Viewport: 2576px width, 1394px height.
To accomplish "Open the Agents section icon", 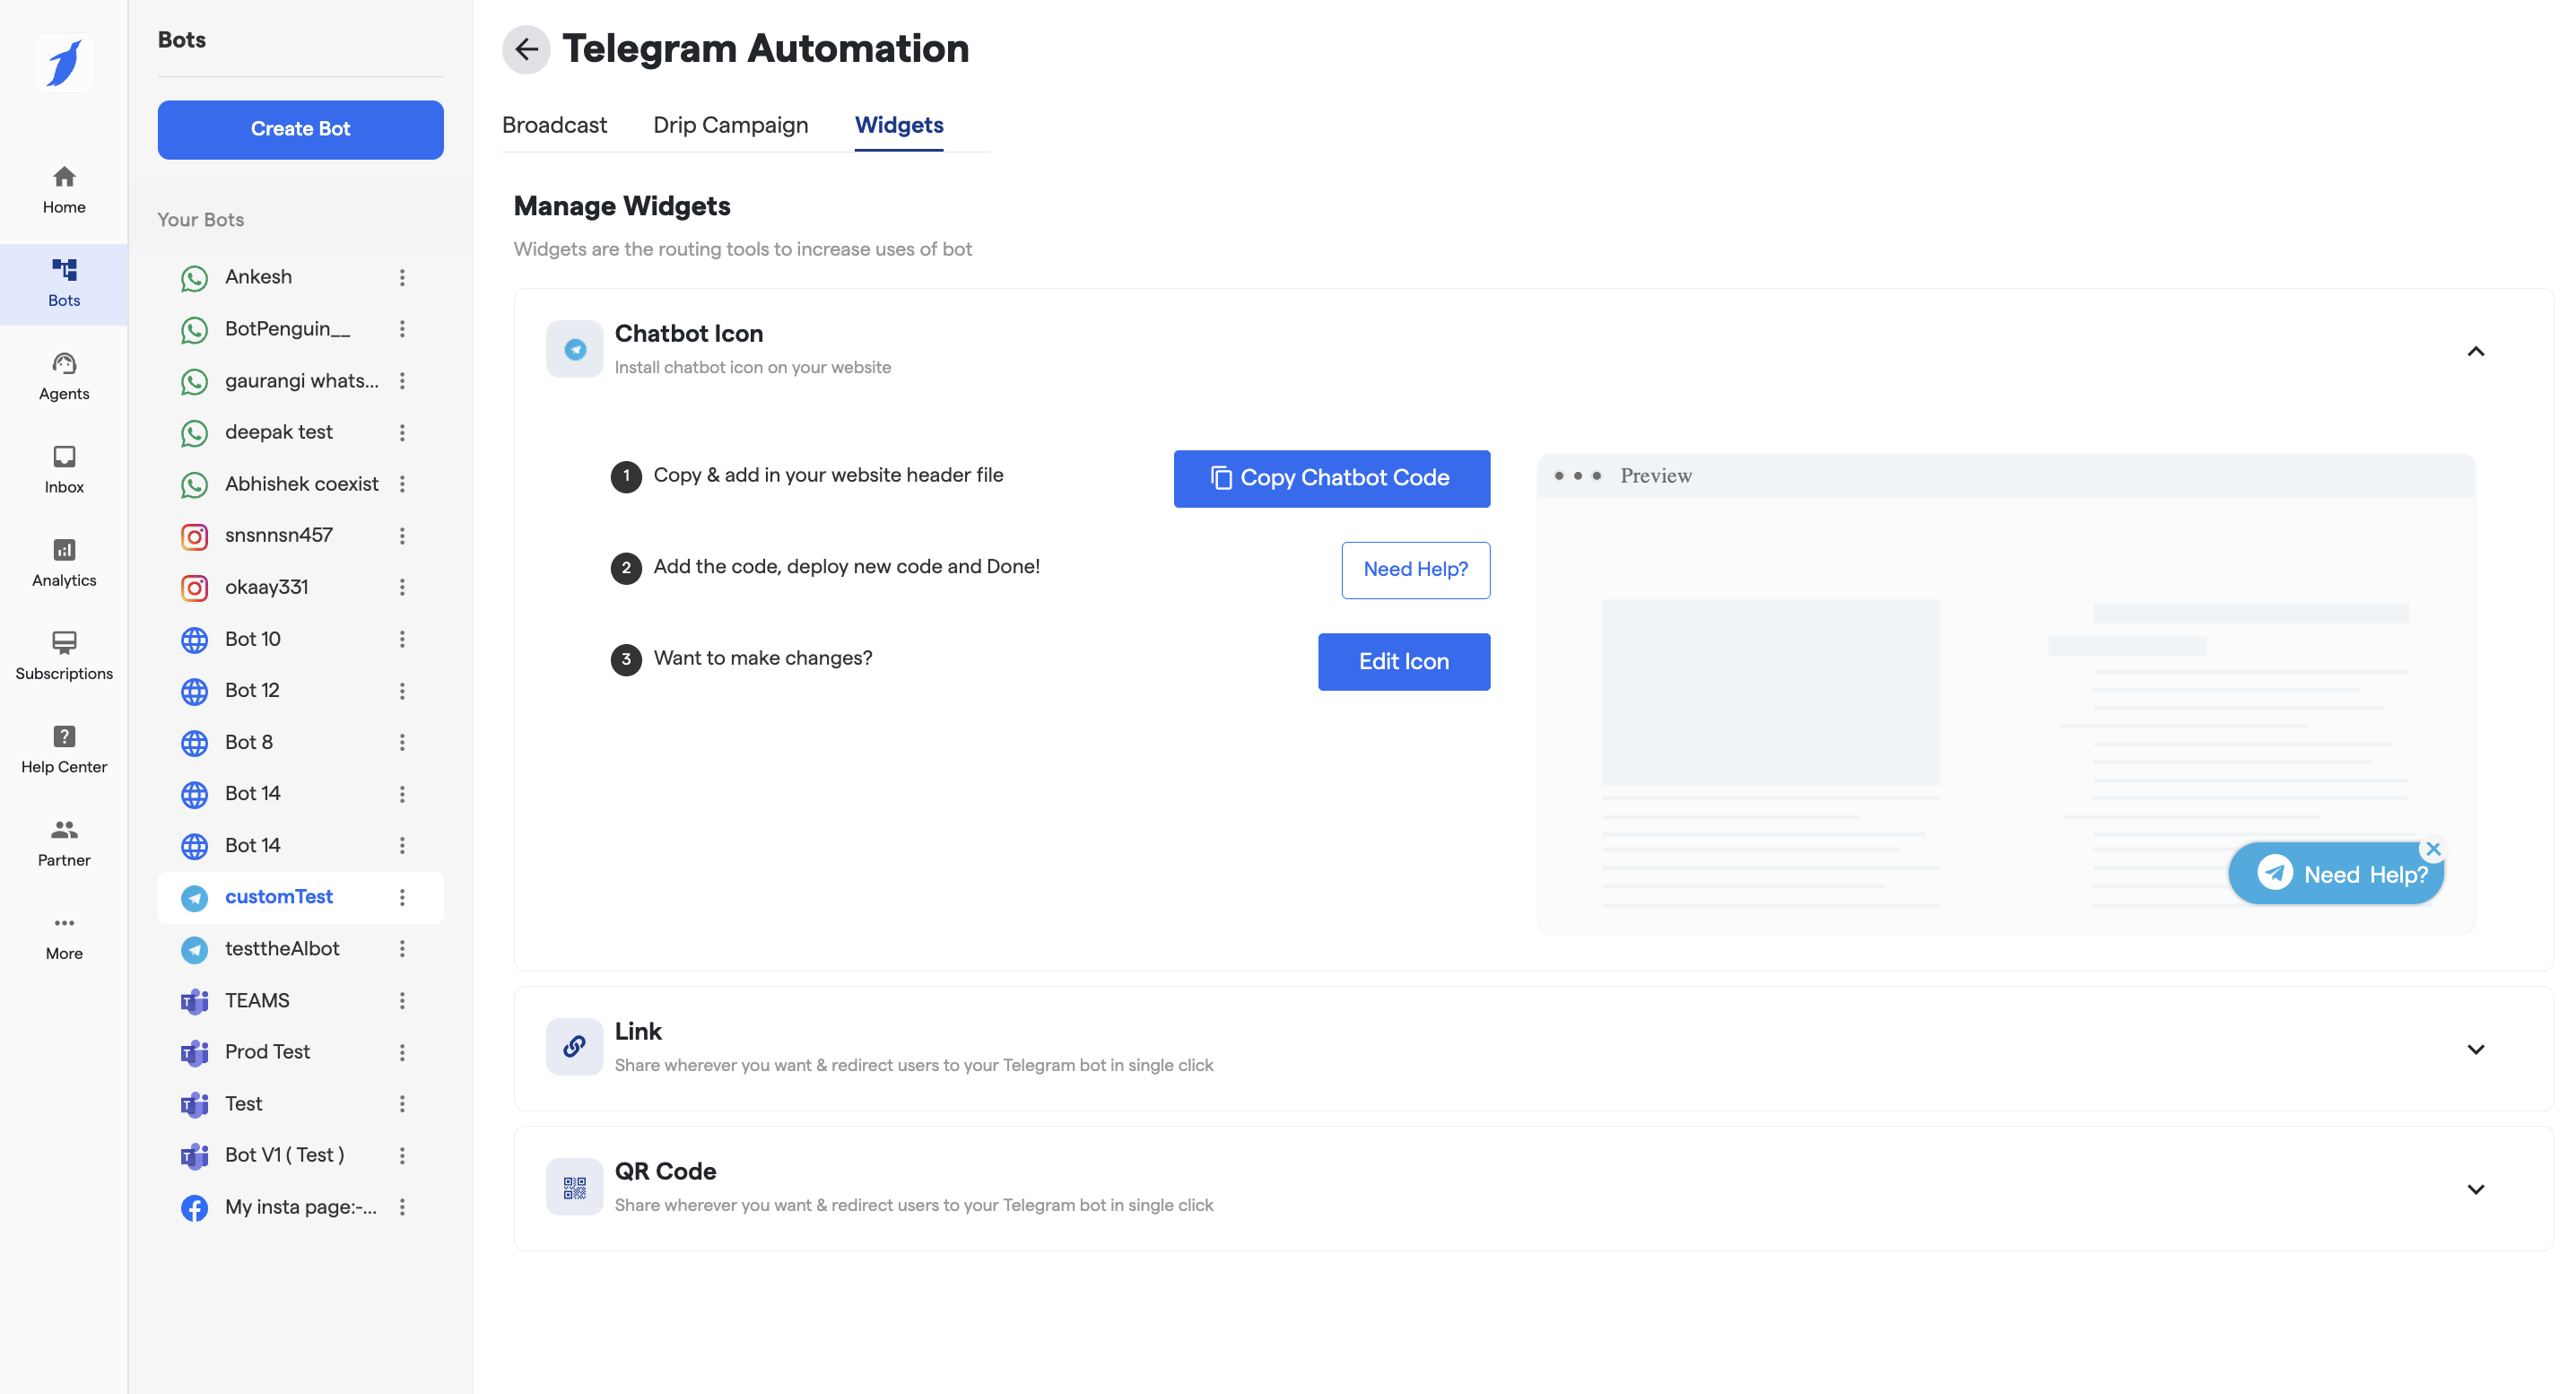I will [64, 376].
